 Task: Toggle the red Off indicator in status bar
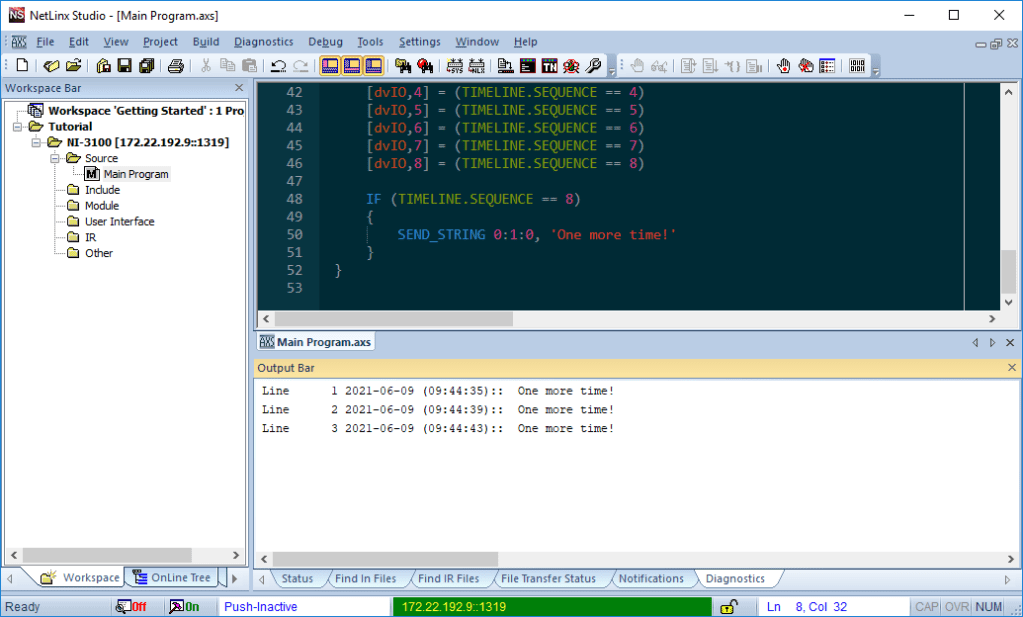click(x=131, y=607)
